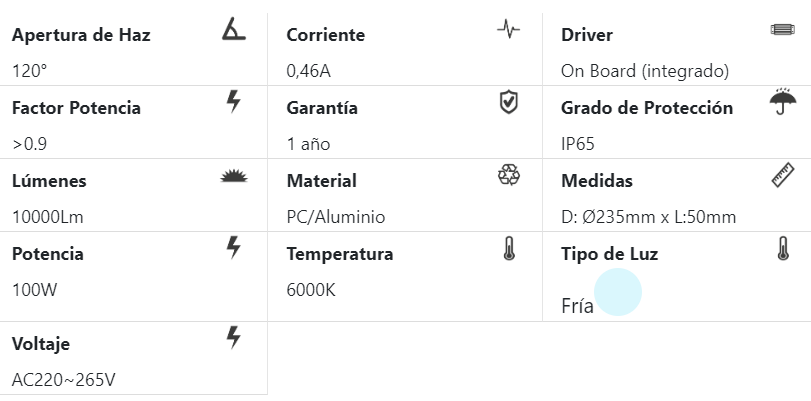
Task: Click the 10000Lm lumens value
Action: click(49, 217)
